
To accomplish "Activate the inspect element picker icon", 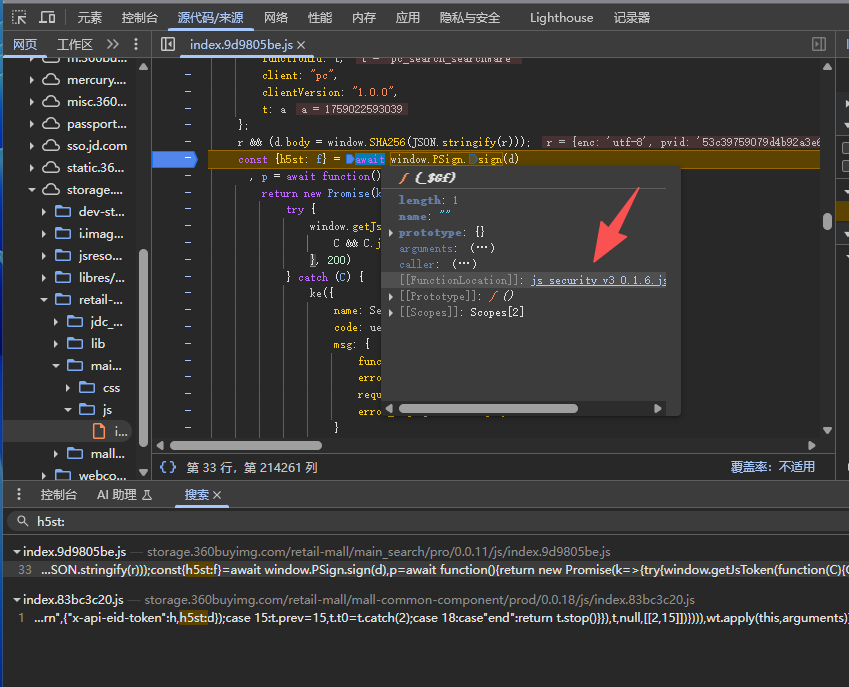I will [x=19, y=18].
